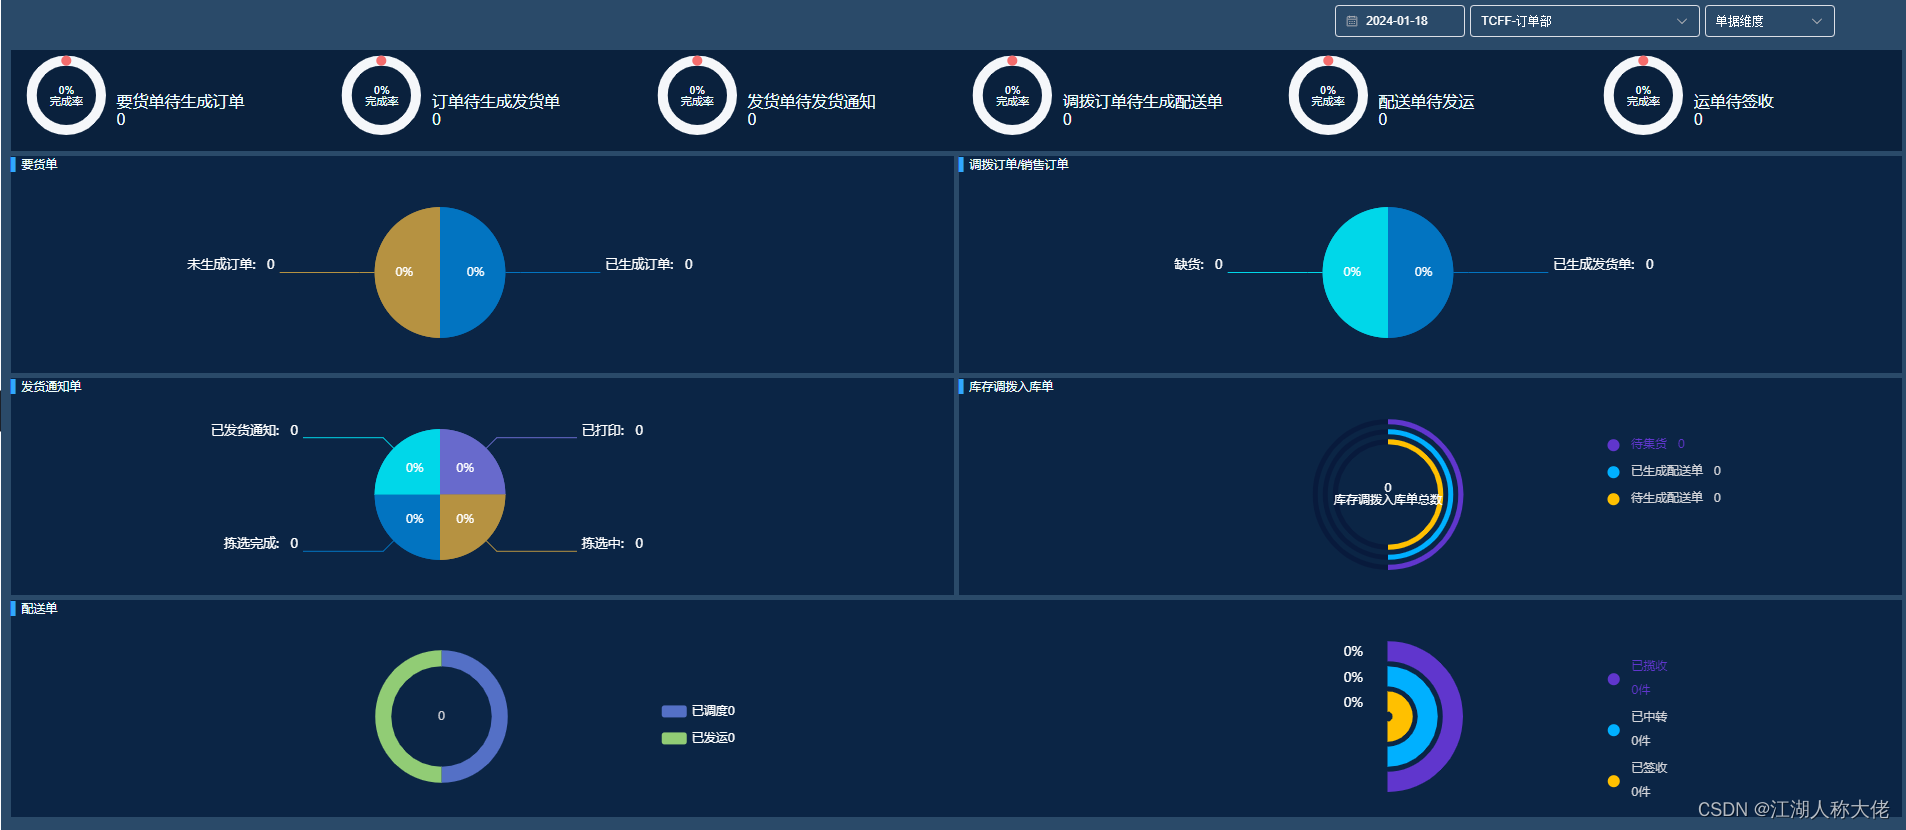Click the green 已发运 half of donut chart
The width and height of the screenshot is (1906, 830).
(383, 716)
